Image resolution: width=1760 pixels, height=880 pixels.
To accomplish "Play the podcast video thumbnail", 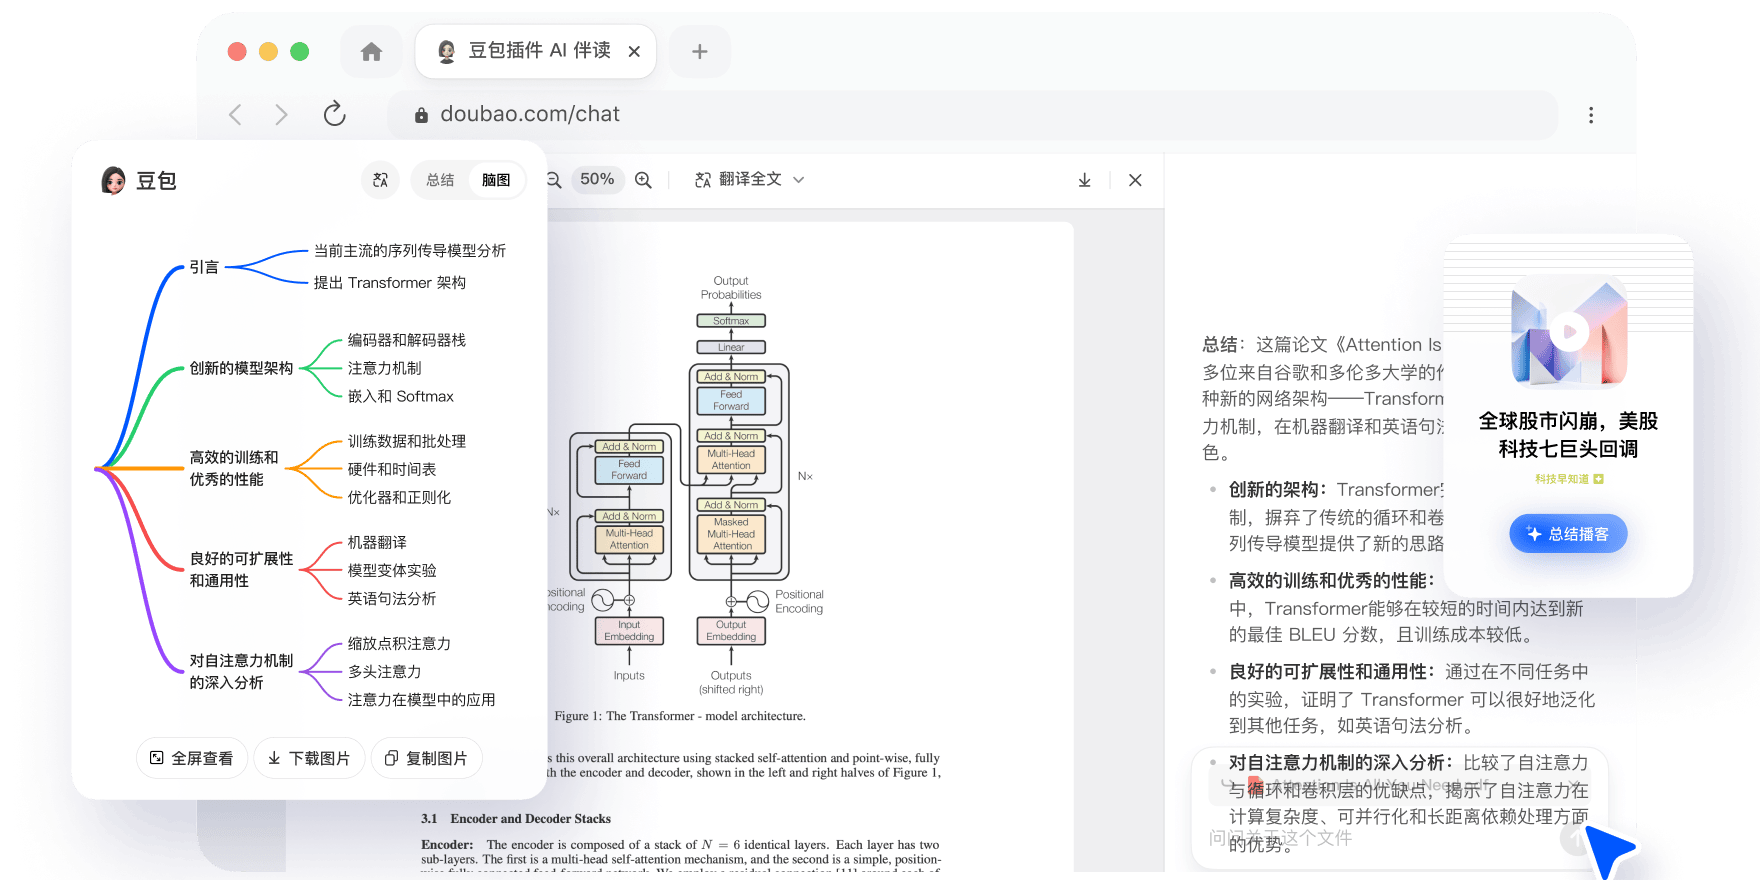I will (x=1569, y=332).
